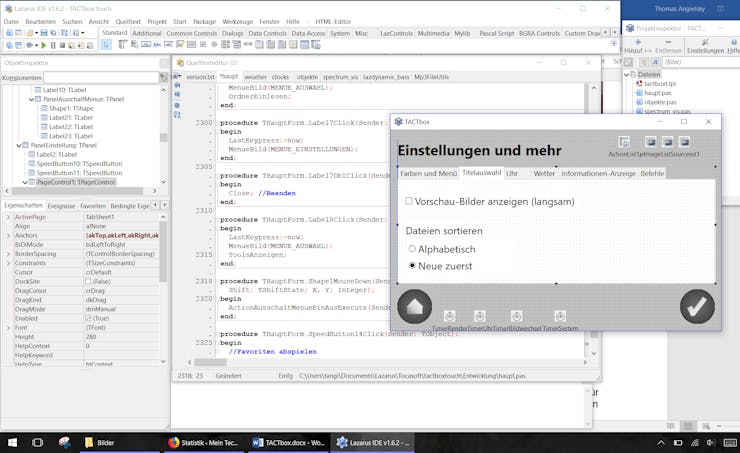Select the 'Neue zuerst' radio button
The width and height of the screenshot is (740, 453).
pos(412,266)
